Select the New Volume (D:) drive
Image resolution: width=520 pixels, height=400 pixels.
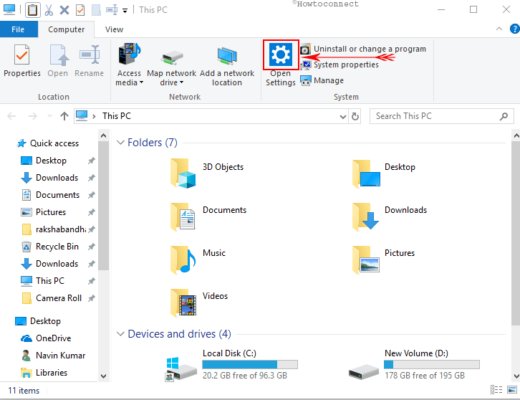coord(414,365)
